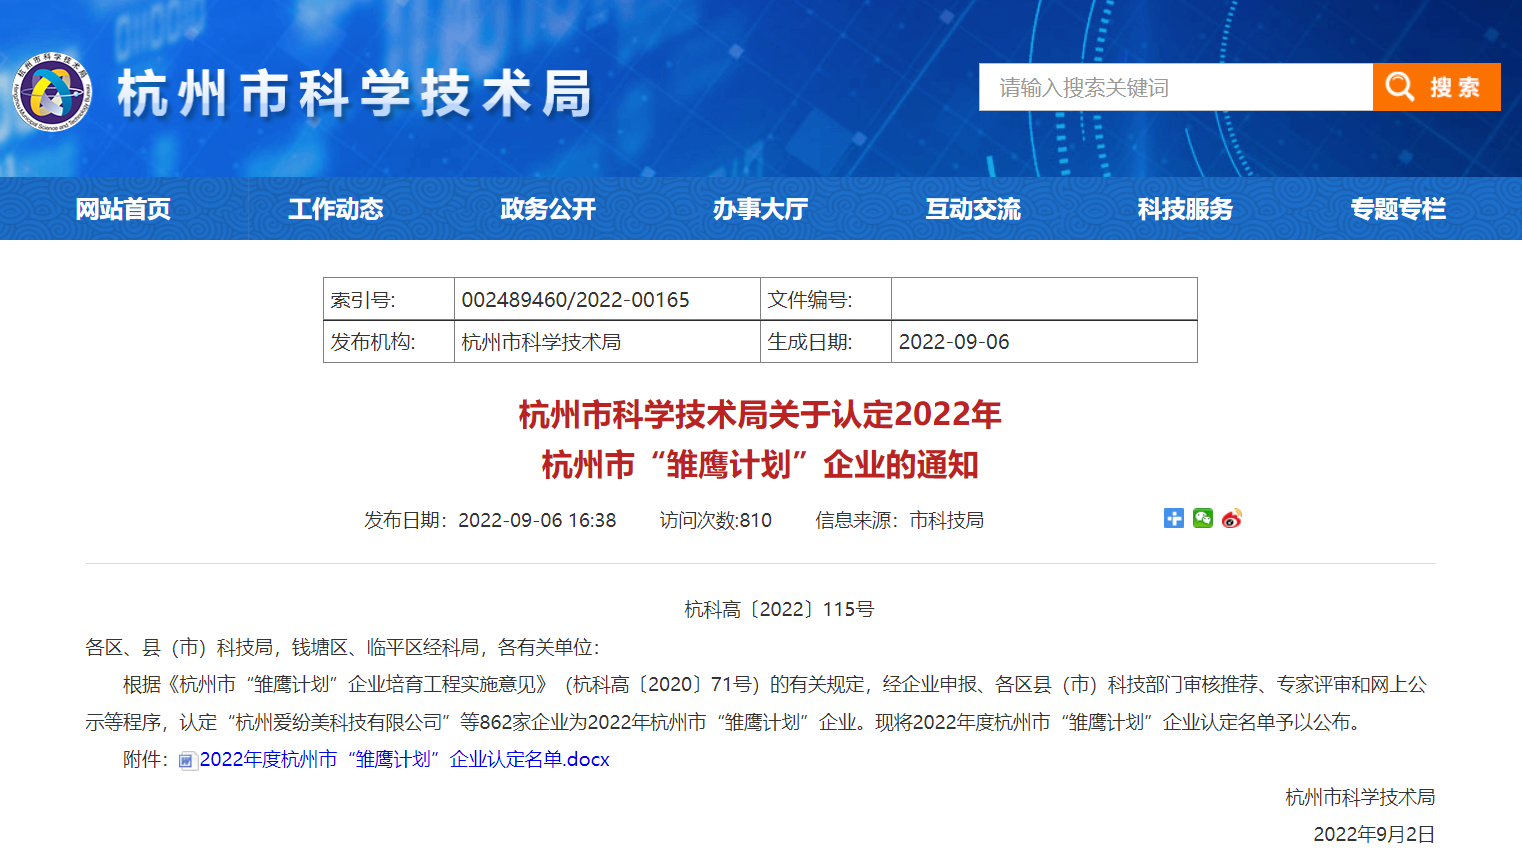Click the 文件编号 label cell
The height and width of the screenshot is (861, 1522).
point(826,299)
